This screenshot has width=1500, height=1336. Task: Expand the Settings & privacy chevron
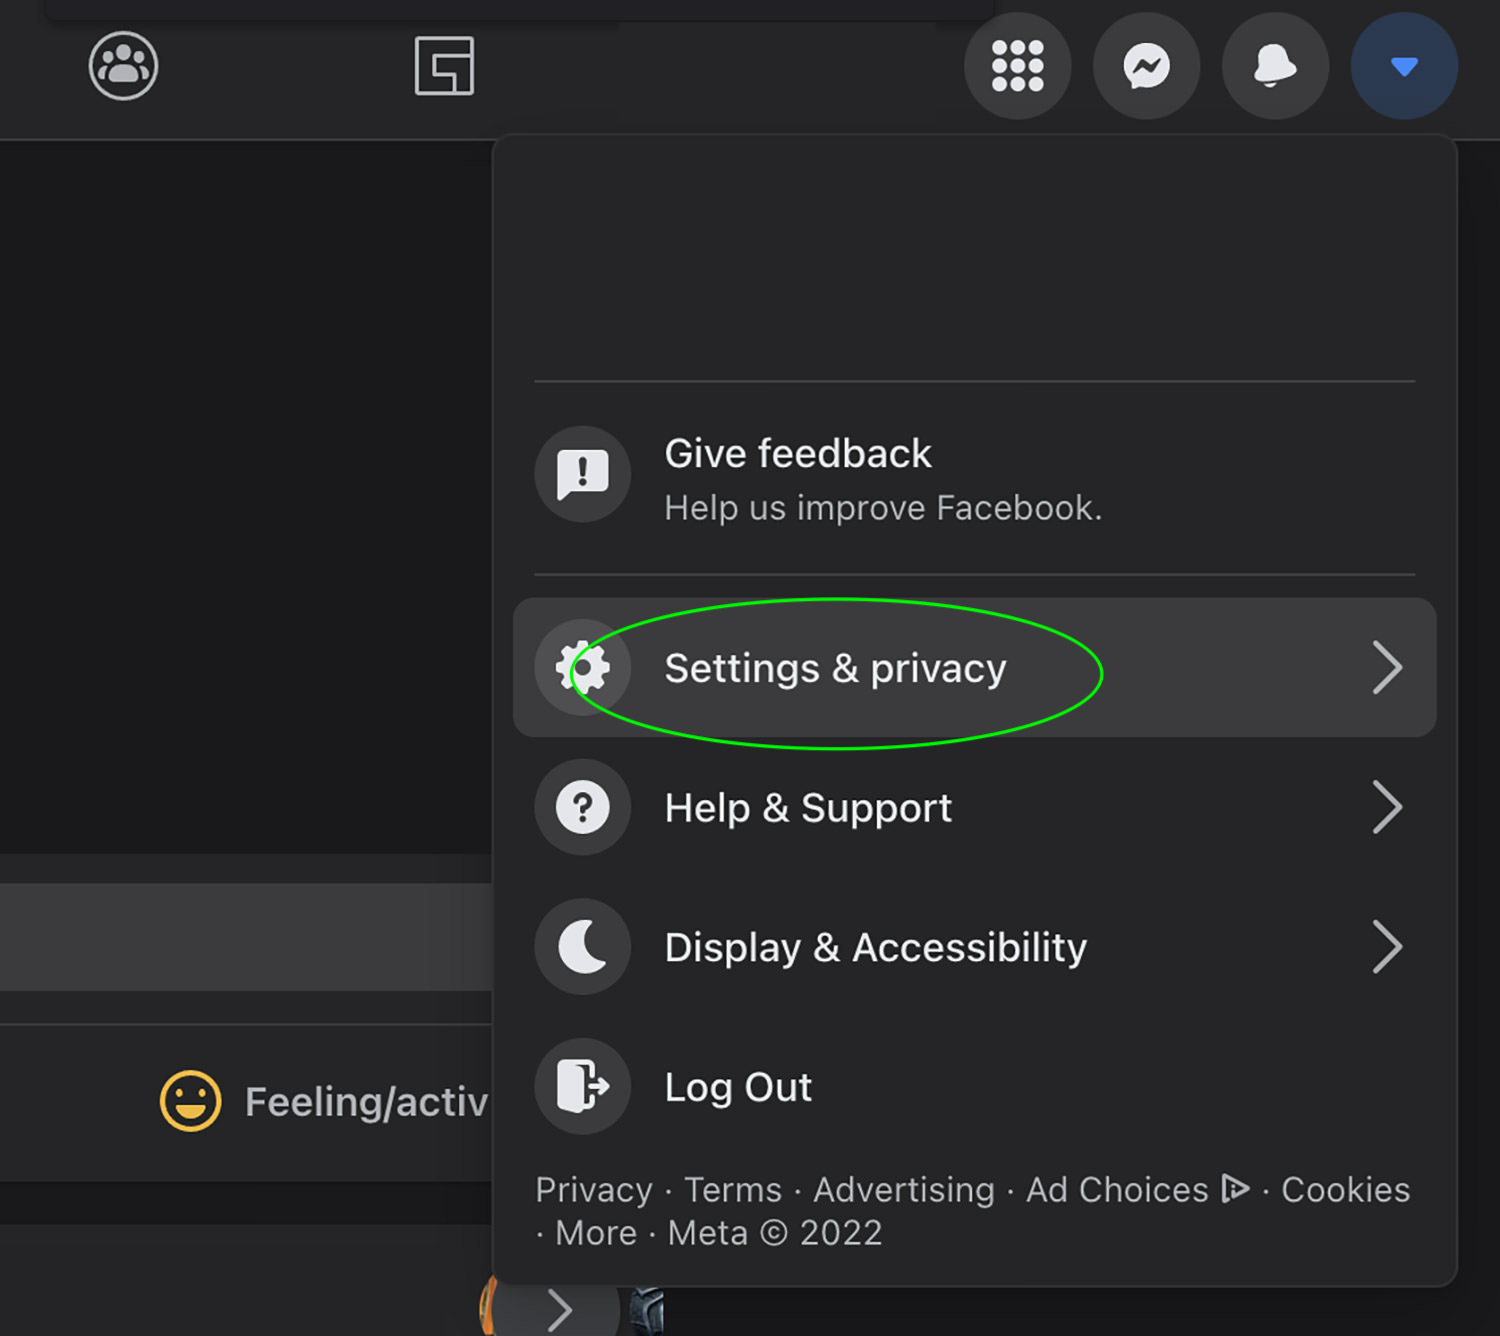1387,667
